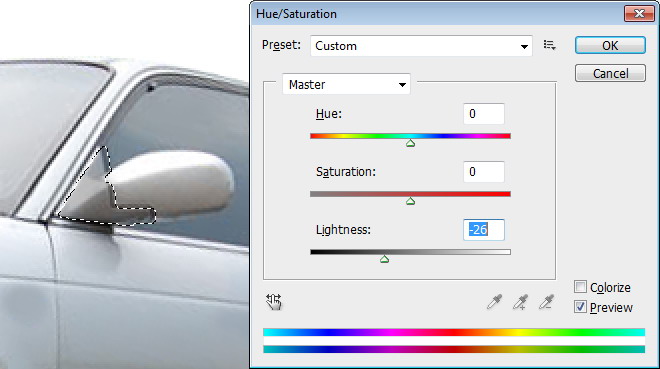Click the top color spectrum bar

pyautogui.click(x=454, y=332)
